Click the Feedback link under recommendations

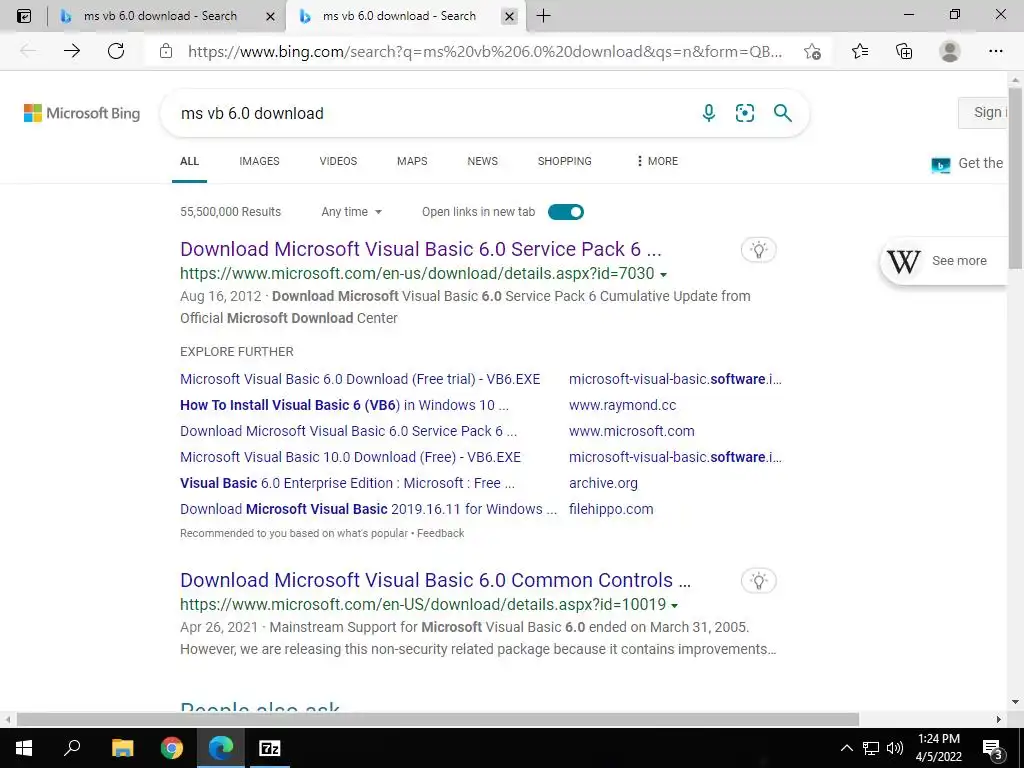(441, 533)
